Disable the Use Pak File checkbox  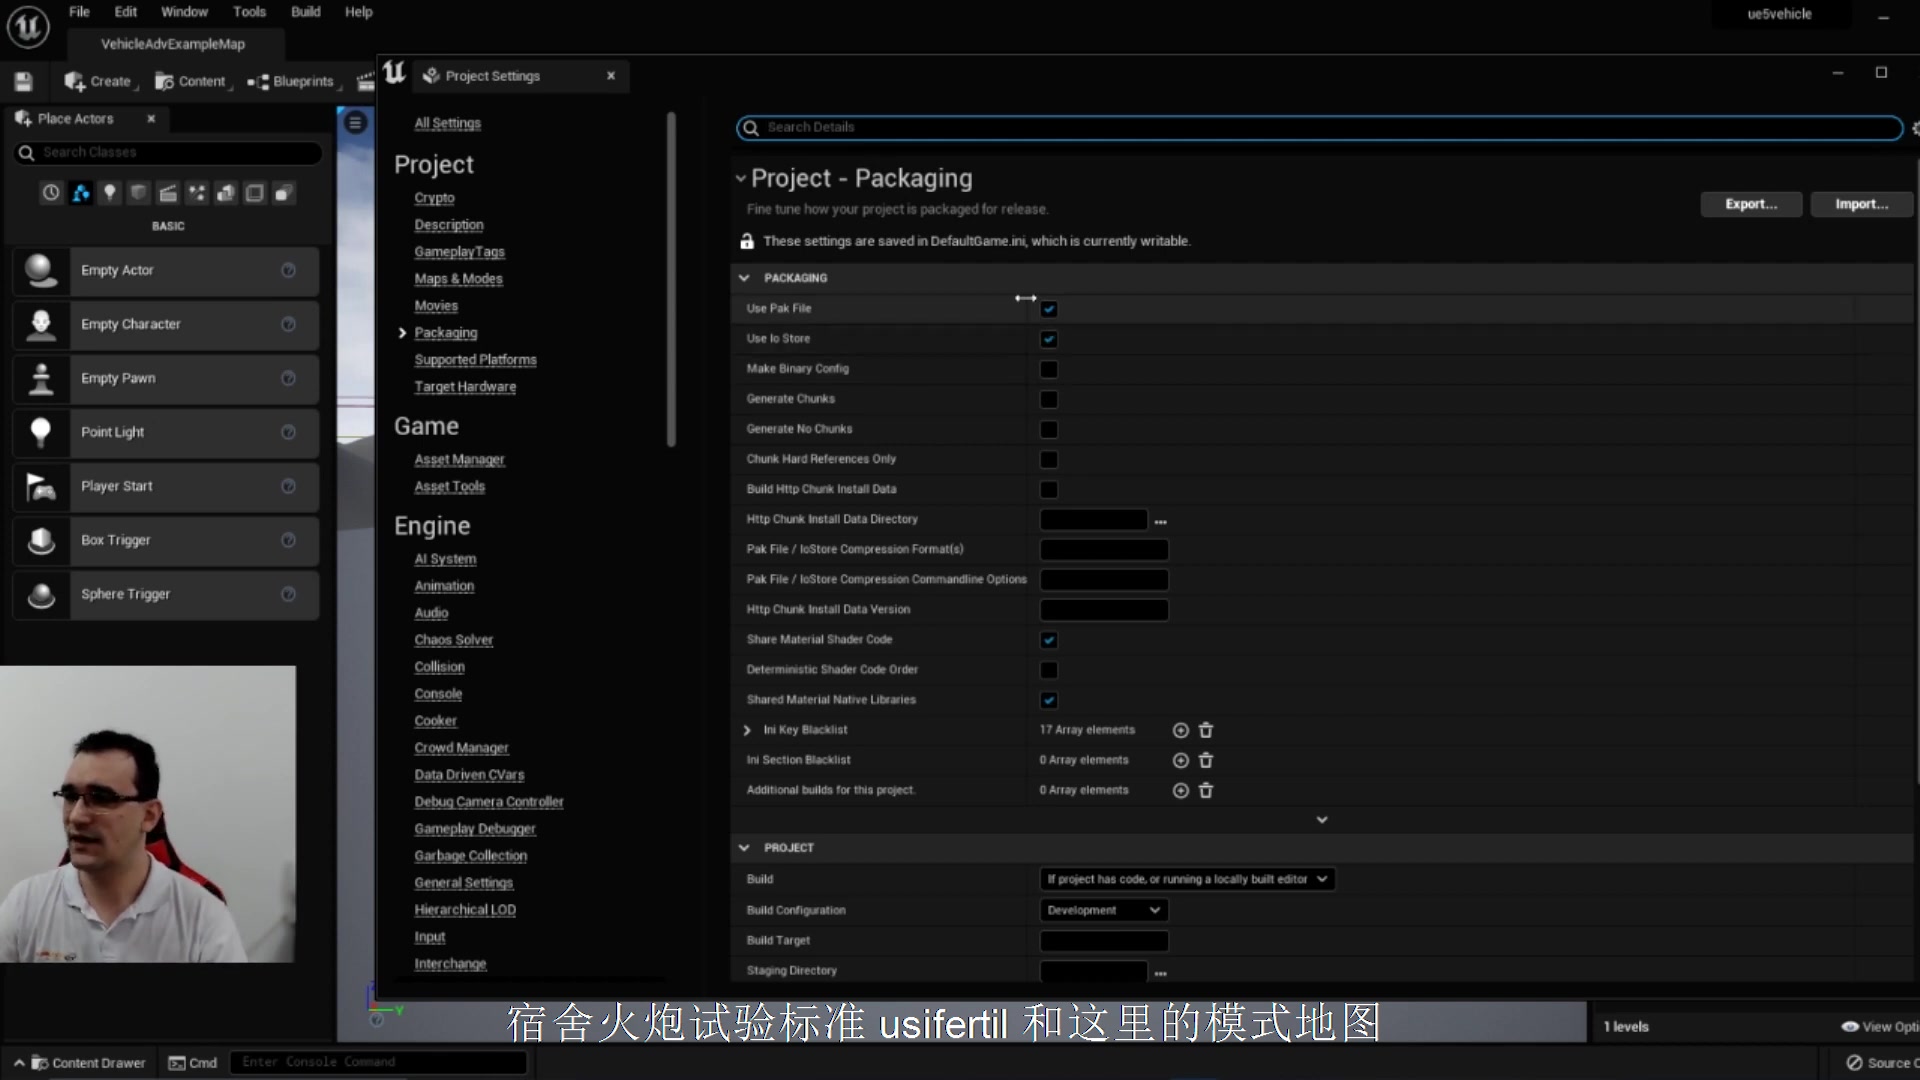[1049, 309]
